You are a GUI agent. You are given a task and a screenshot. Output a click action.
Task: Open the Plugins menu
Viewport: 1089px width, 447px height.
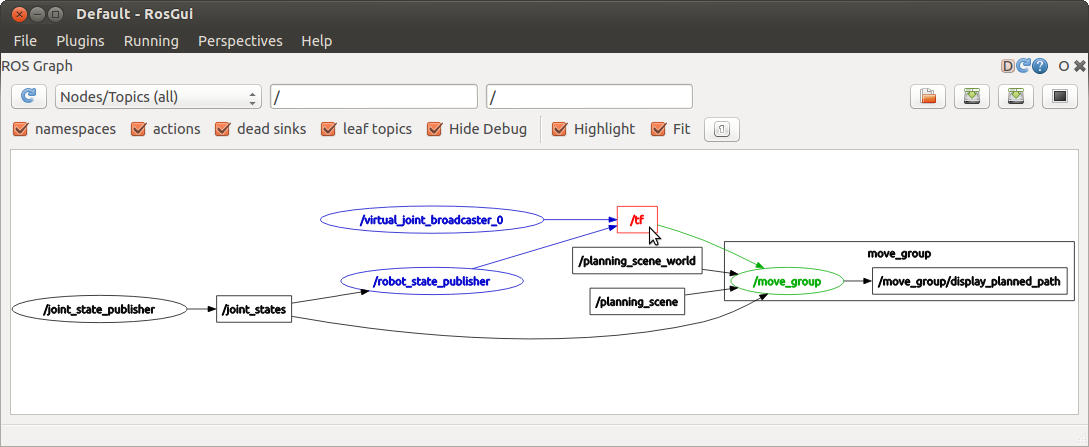80,41
